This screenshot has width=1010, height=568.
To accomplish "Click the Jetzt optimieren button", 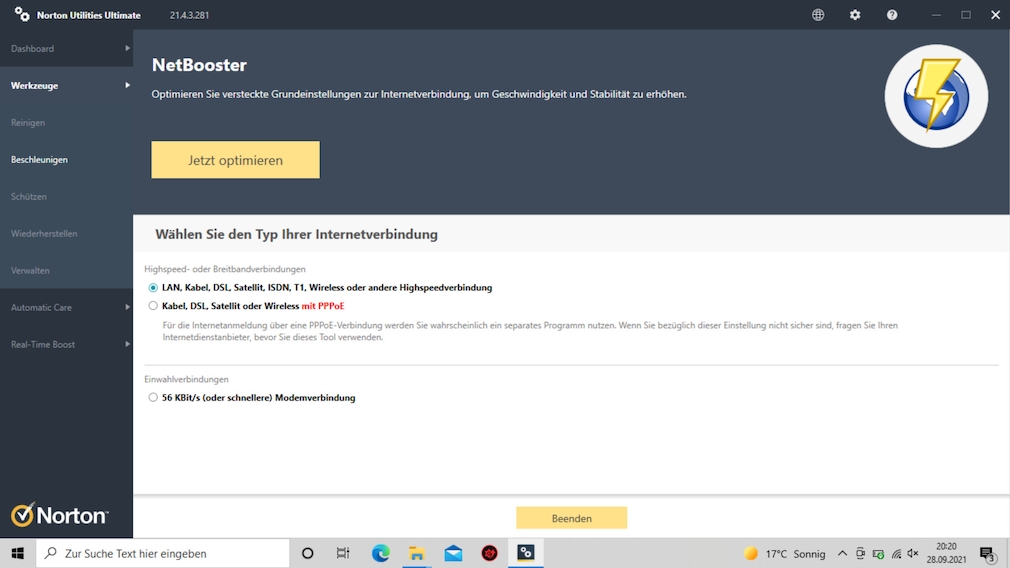I will pyautogui.click(x=235, y=160).
